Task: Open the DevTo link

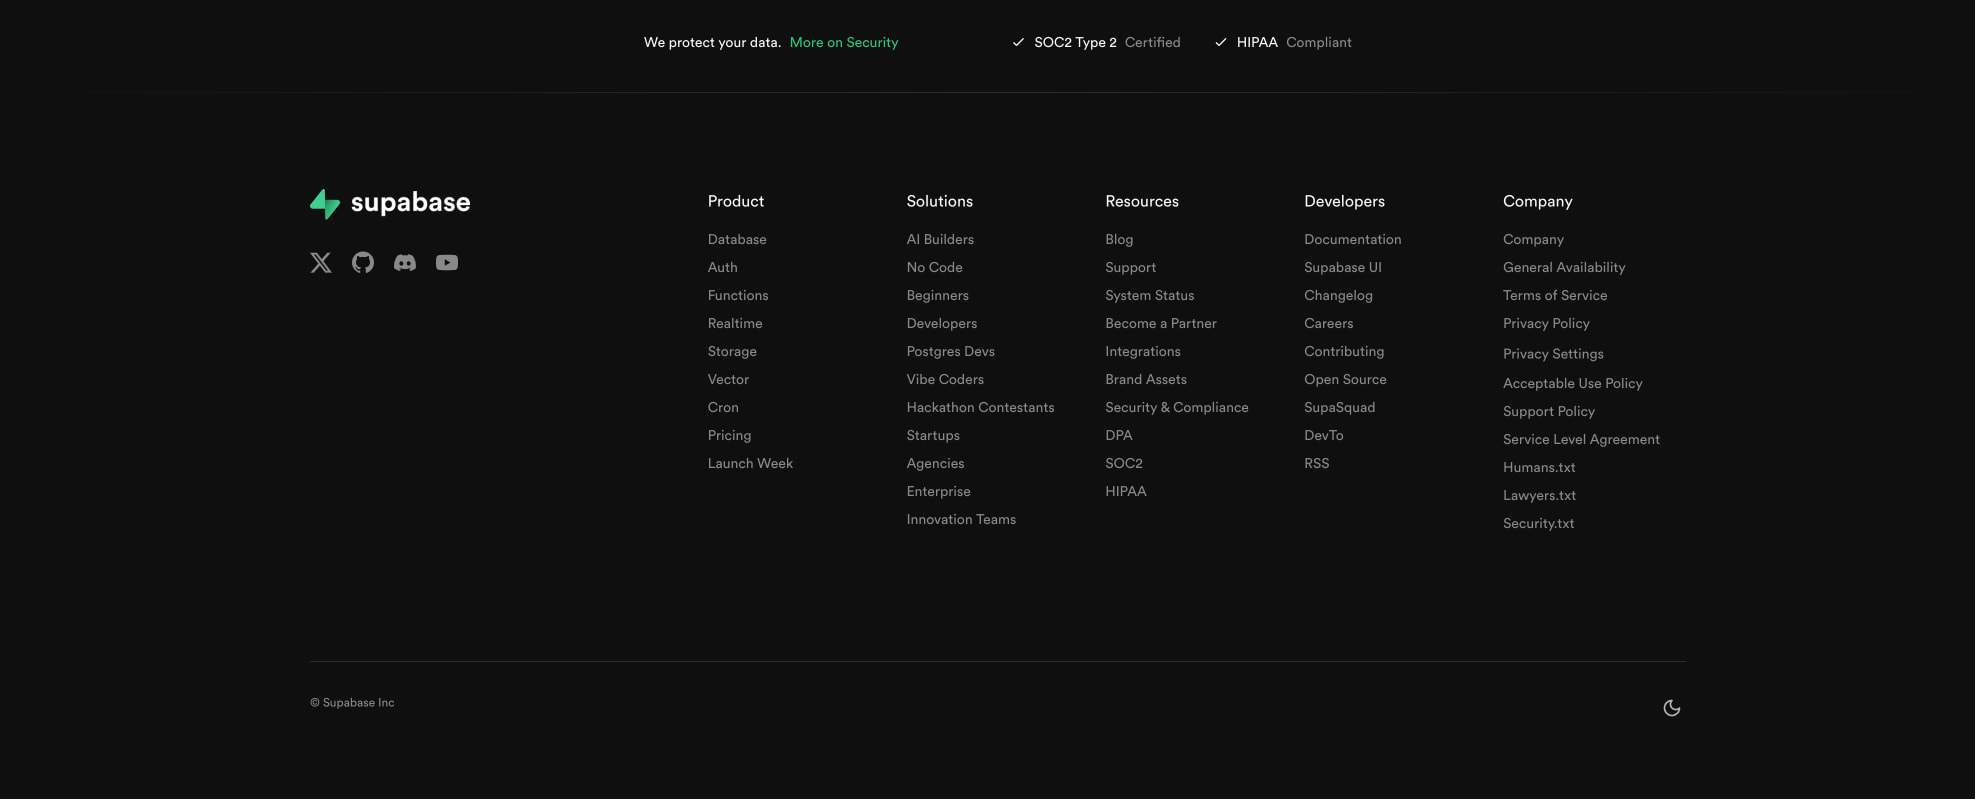Action: [1324, 435]
